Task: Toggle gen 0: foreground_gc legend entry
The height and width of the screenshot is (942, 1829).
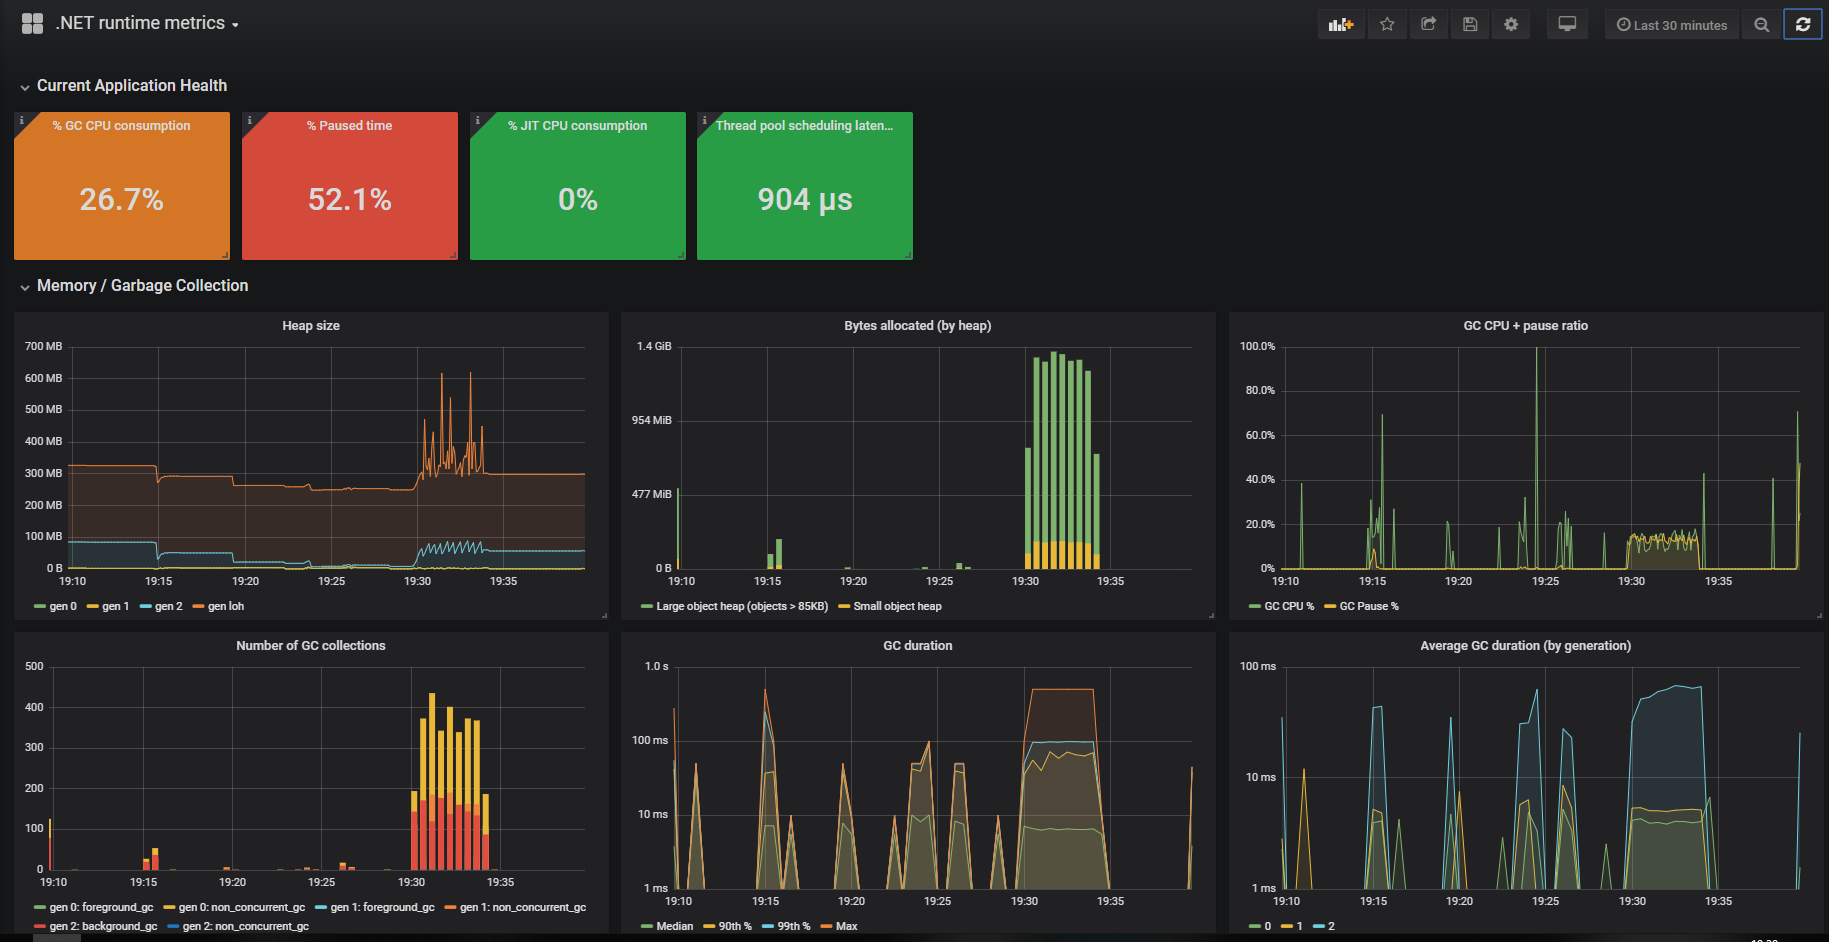Action: pyautogui.click(x=101, y=907)
